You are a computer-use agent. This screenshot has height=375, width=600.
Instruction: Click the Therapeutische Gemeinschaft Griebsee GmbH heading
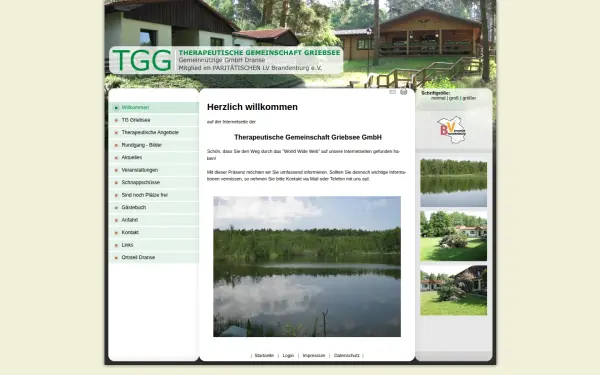[308, 137]
